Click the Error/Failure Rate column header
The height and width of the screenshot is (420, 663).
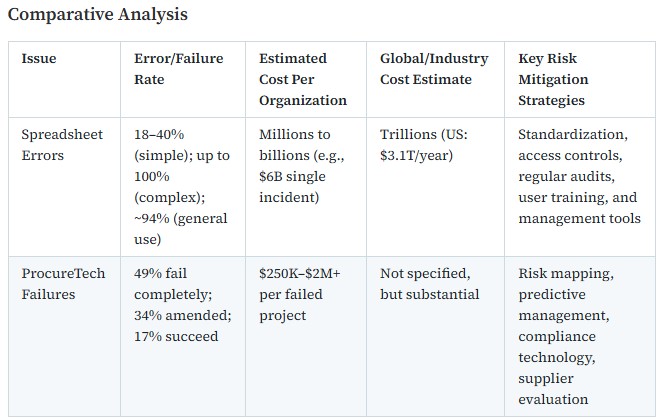(x=177, y=69)
